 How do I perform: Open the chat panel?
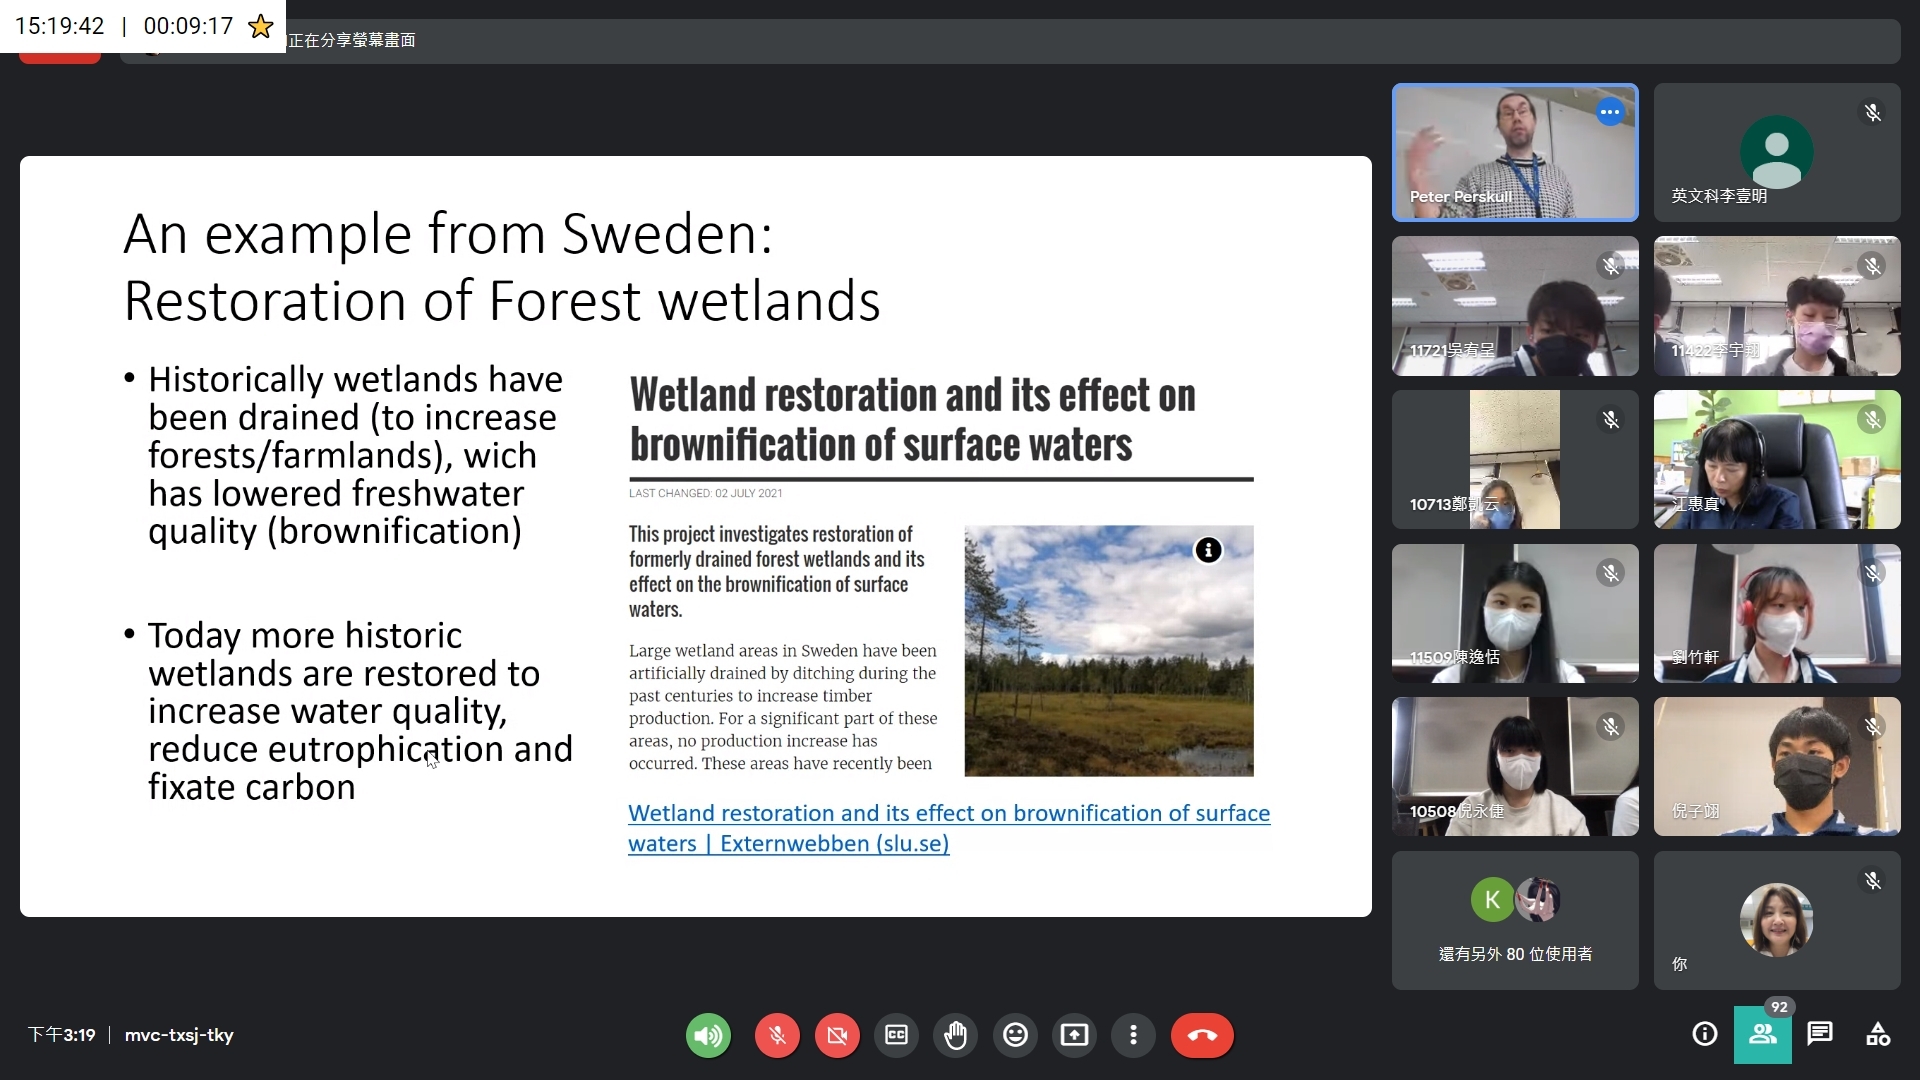coord(1820,1034)
